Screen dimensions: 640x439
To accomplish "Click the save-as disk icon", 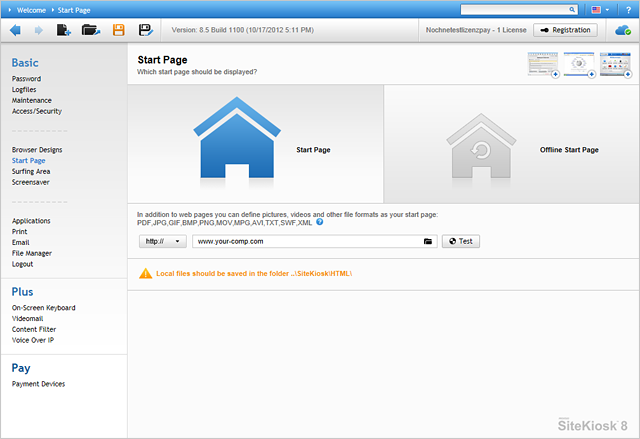I will pos(145,30).
